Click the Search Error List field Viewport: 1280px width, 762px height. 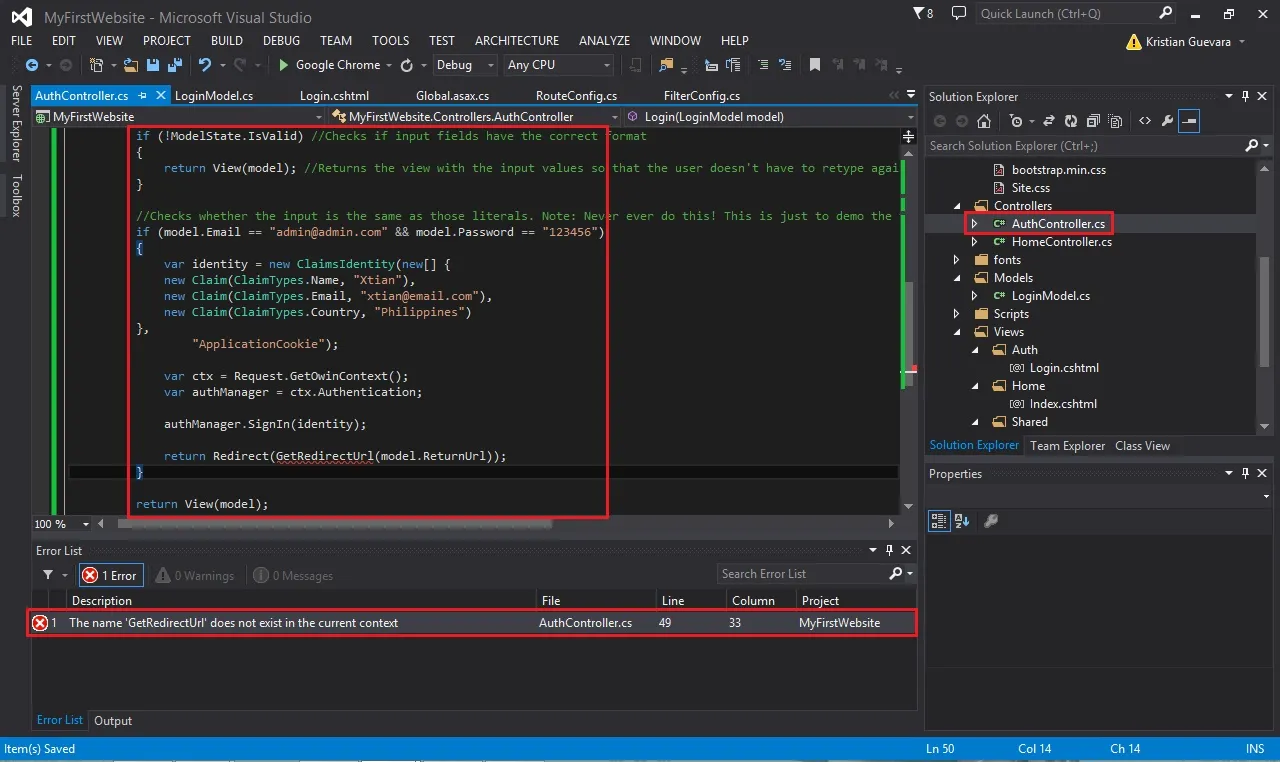coord(802,574)
